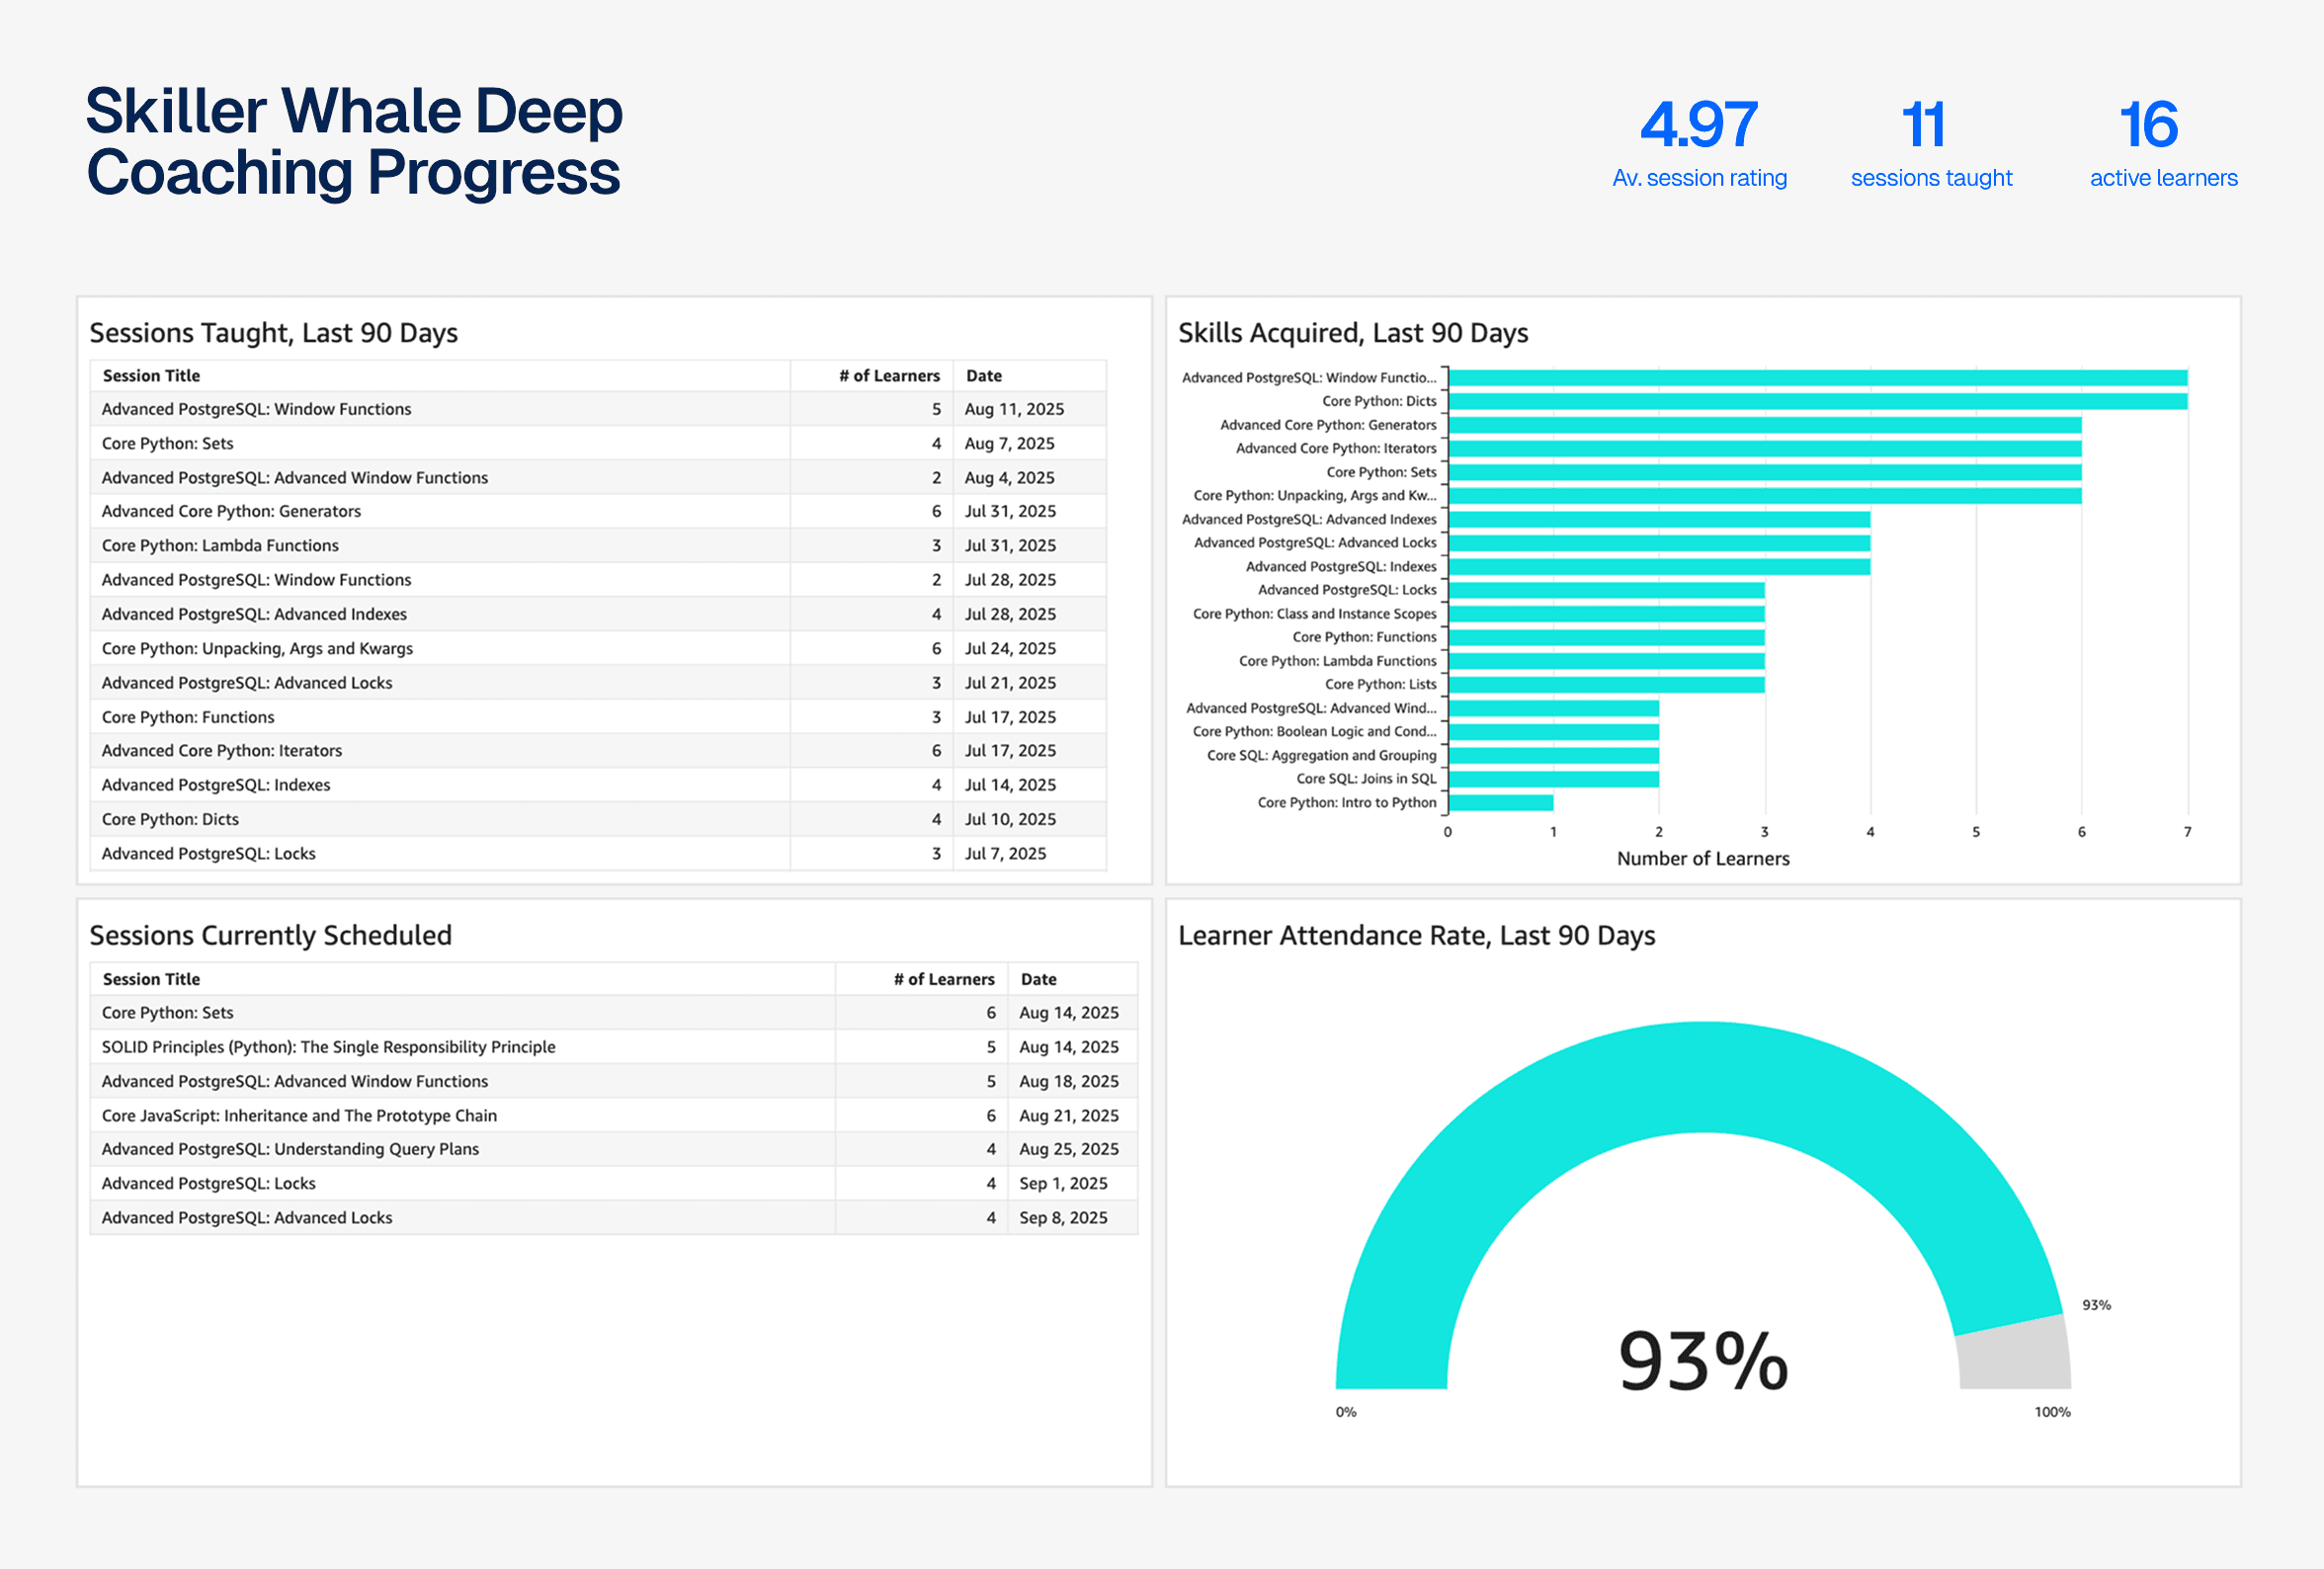Click the Core Python: Dicts bar in chart

click(x=1816, y=402)
